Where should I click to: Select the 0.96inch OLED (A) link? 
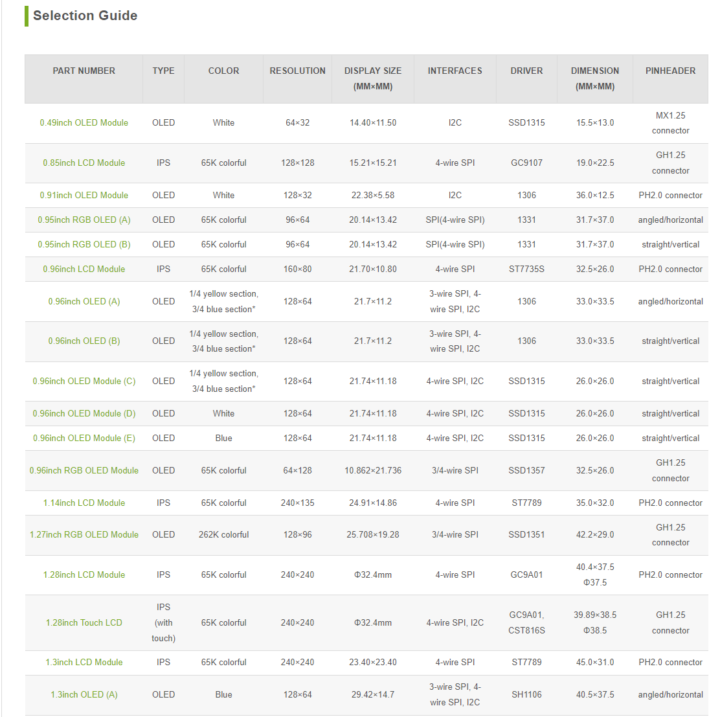pyautogui.click(x=84, y=301)
